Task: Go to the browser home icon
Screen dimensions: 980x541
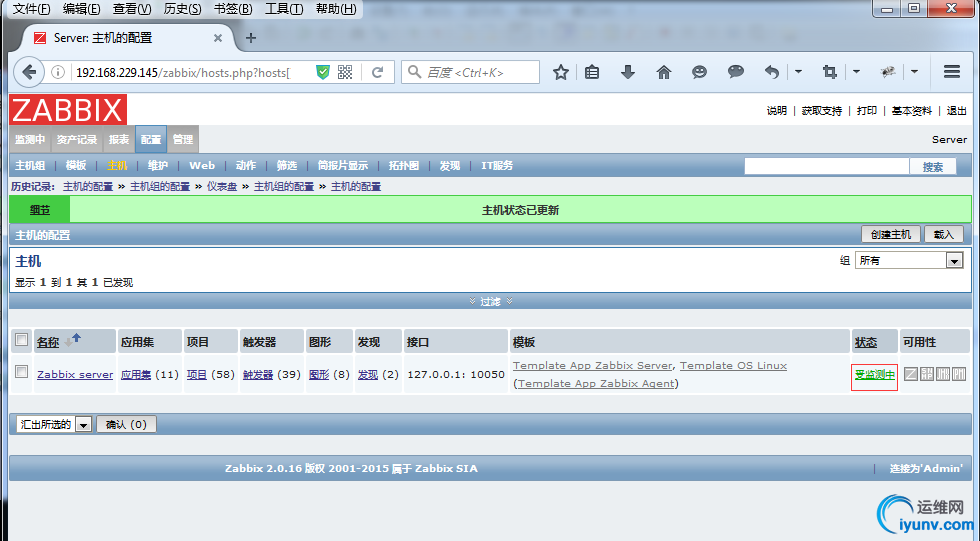Action: [664, 72]
